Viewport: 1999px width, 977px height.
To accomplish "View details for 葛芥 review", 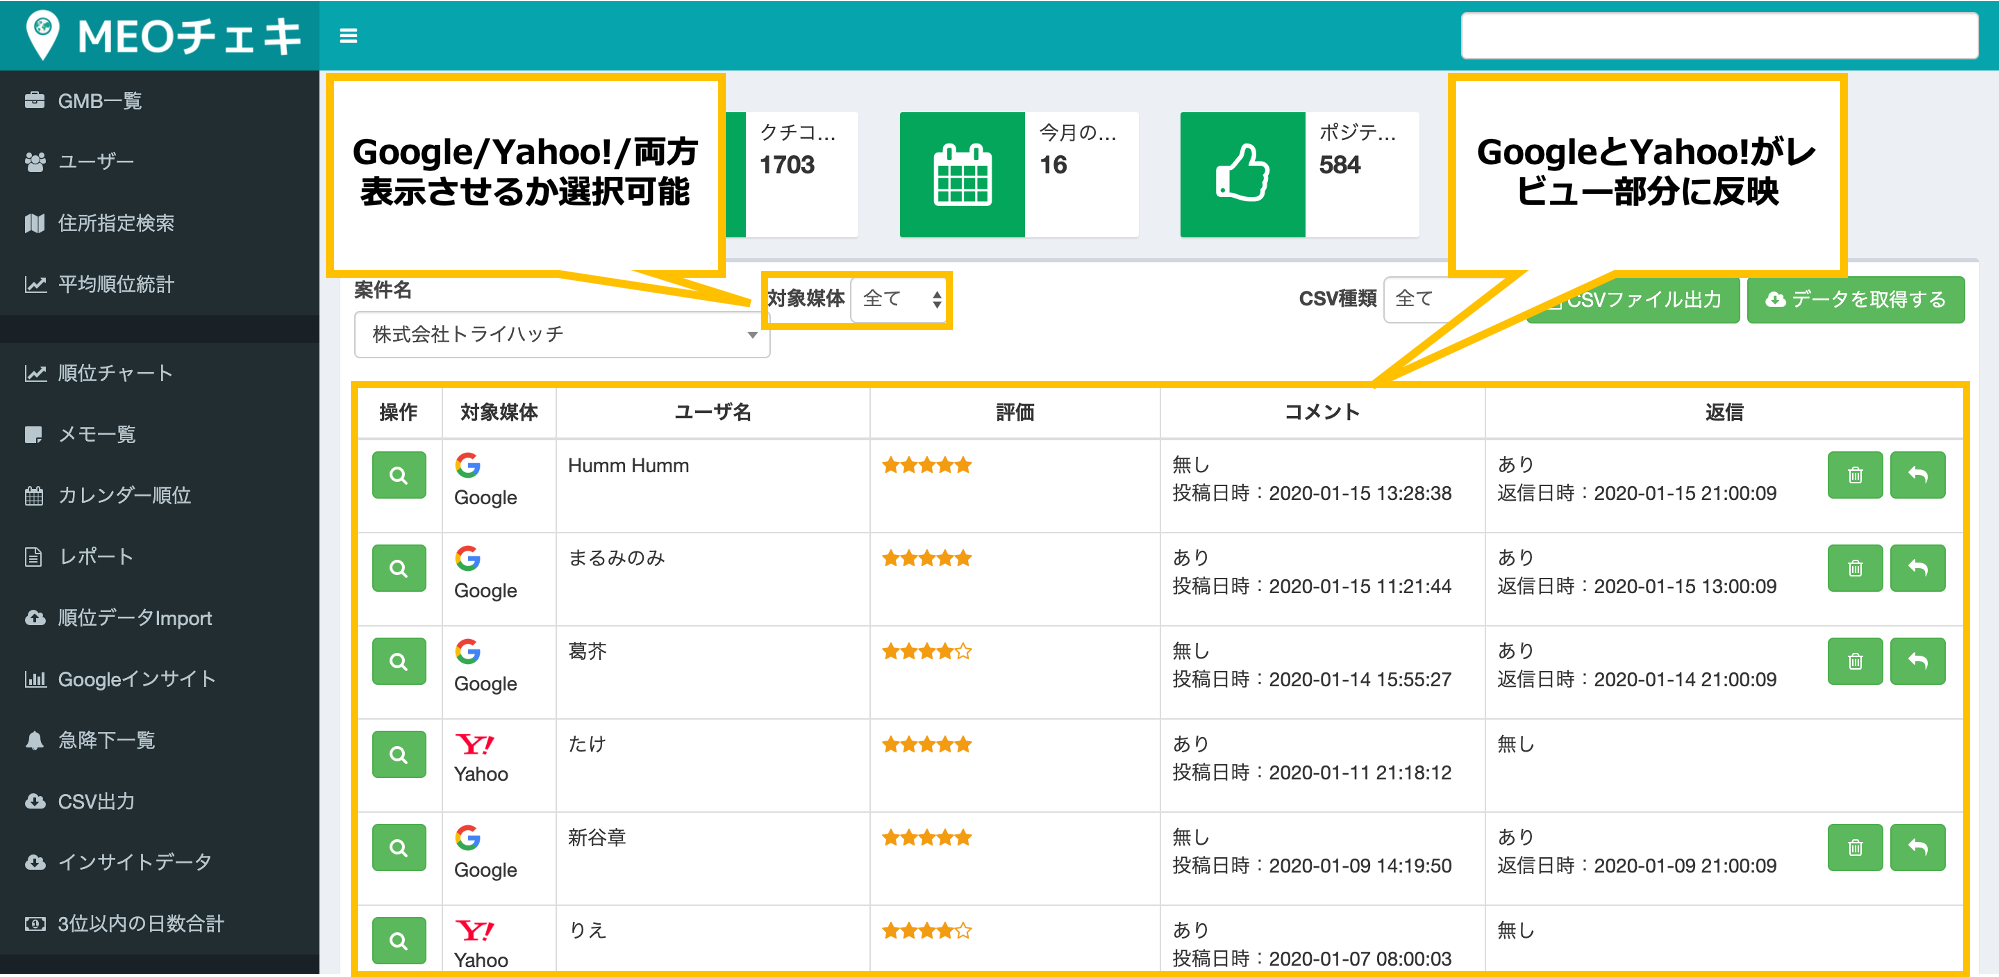I will point(399,661).
